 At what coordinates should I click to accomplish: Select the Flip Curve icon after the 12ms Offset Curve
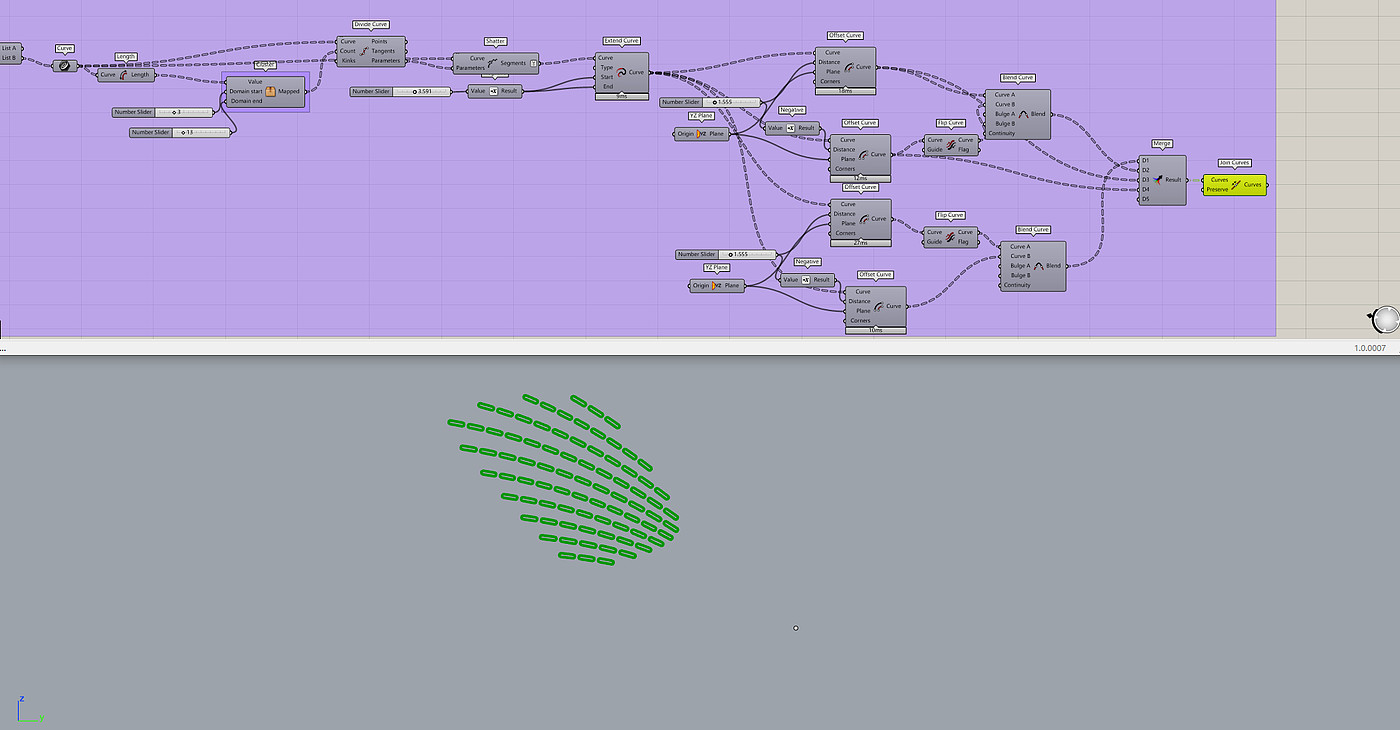pyautogui.click(x=950, y=146)
